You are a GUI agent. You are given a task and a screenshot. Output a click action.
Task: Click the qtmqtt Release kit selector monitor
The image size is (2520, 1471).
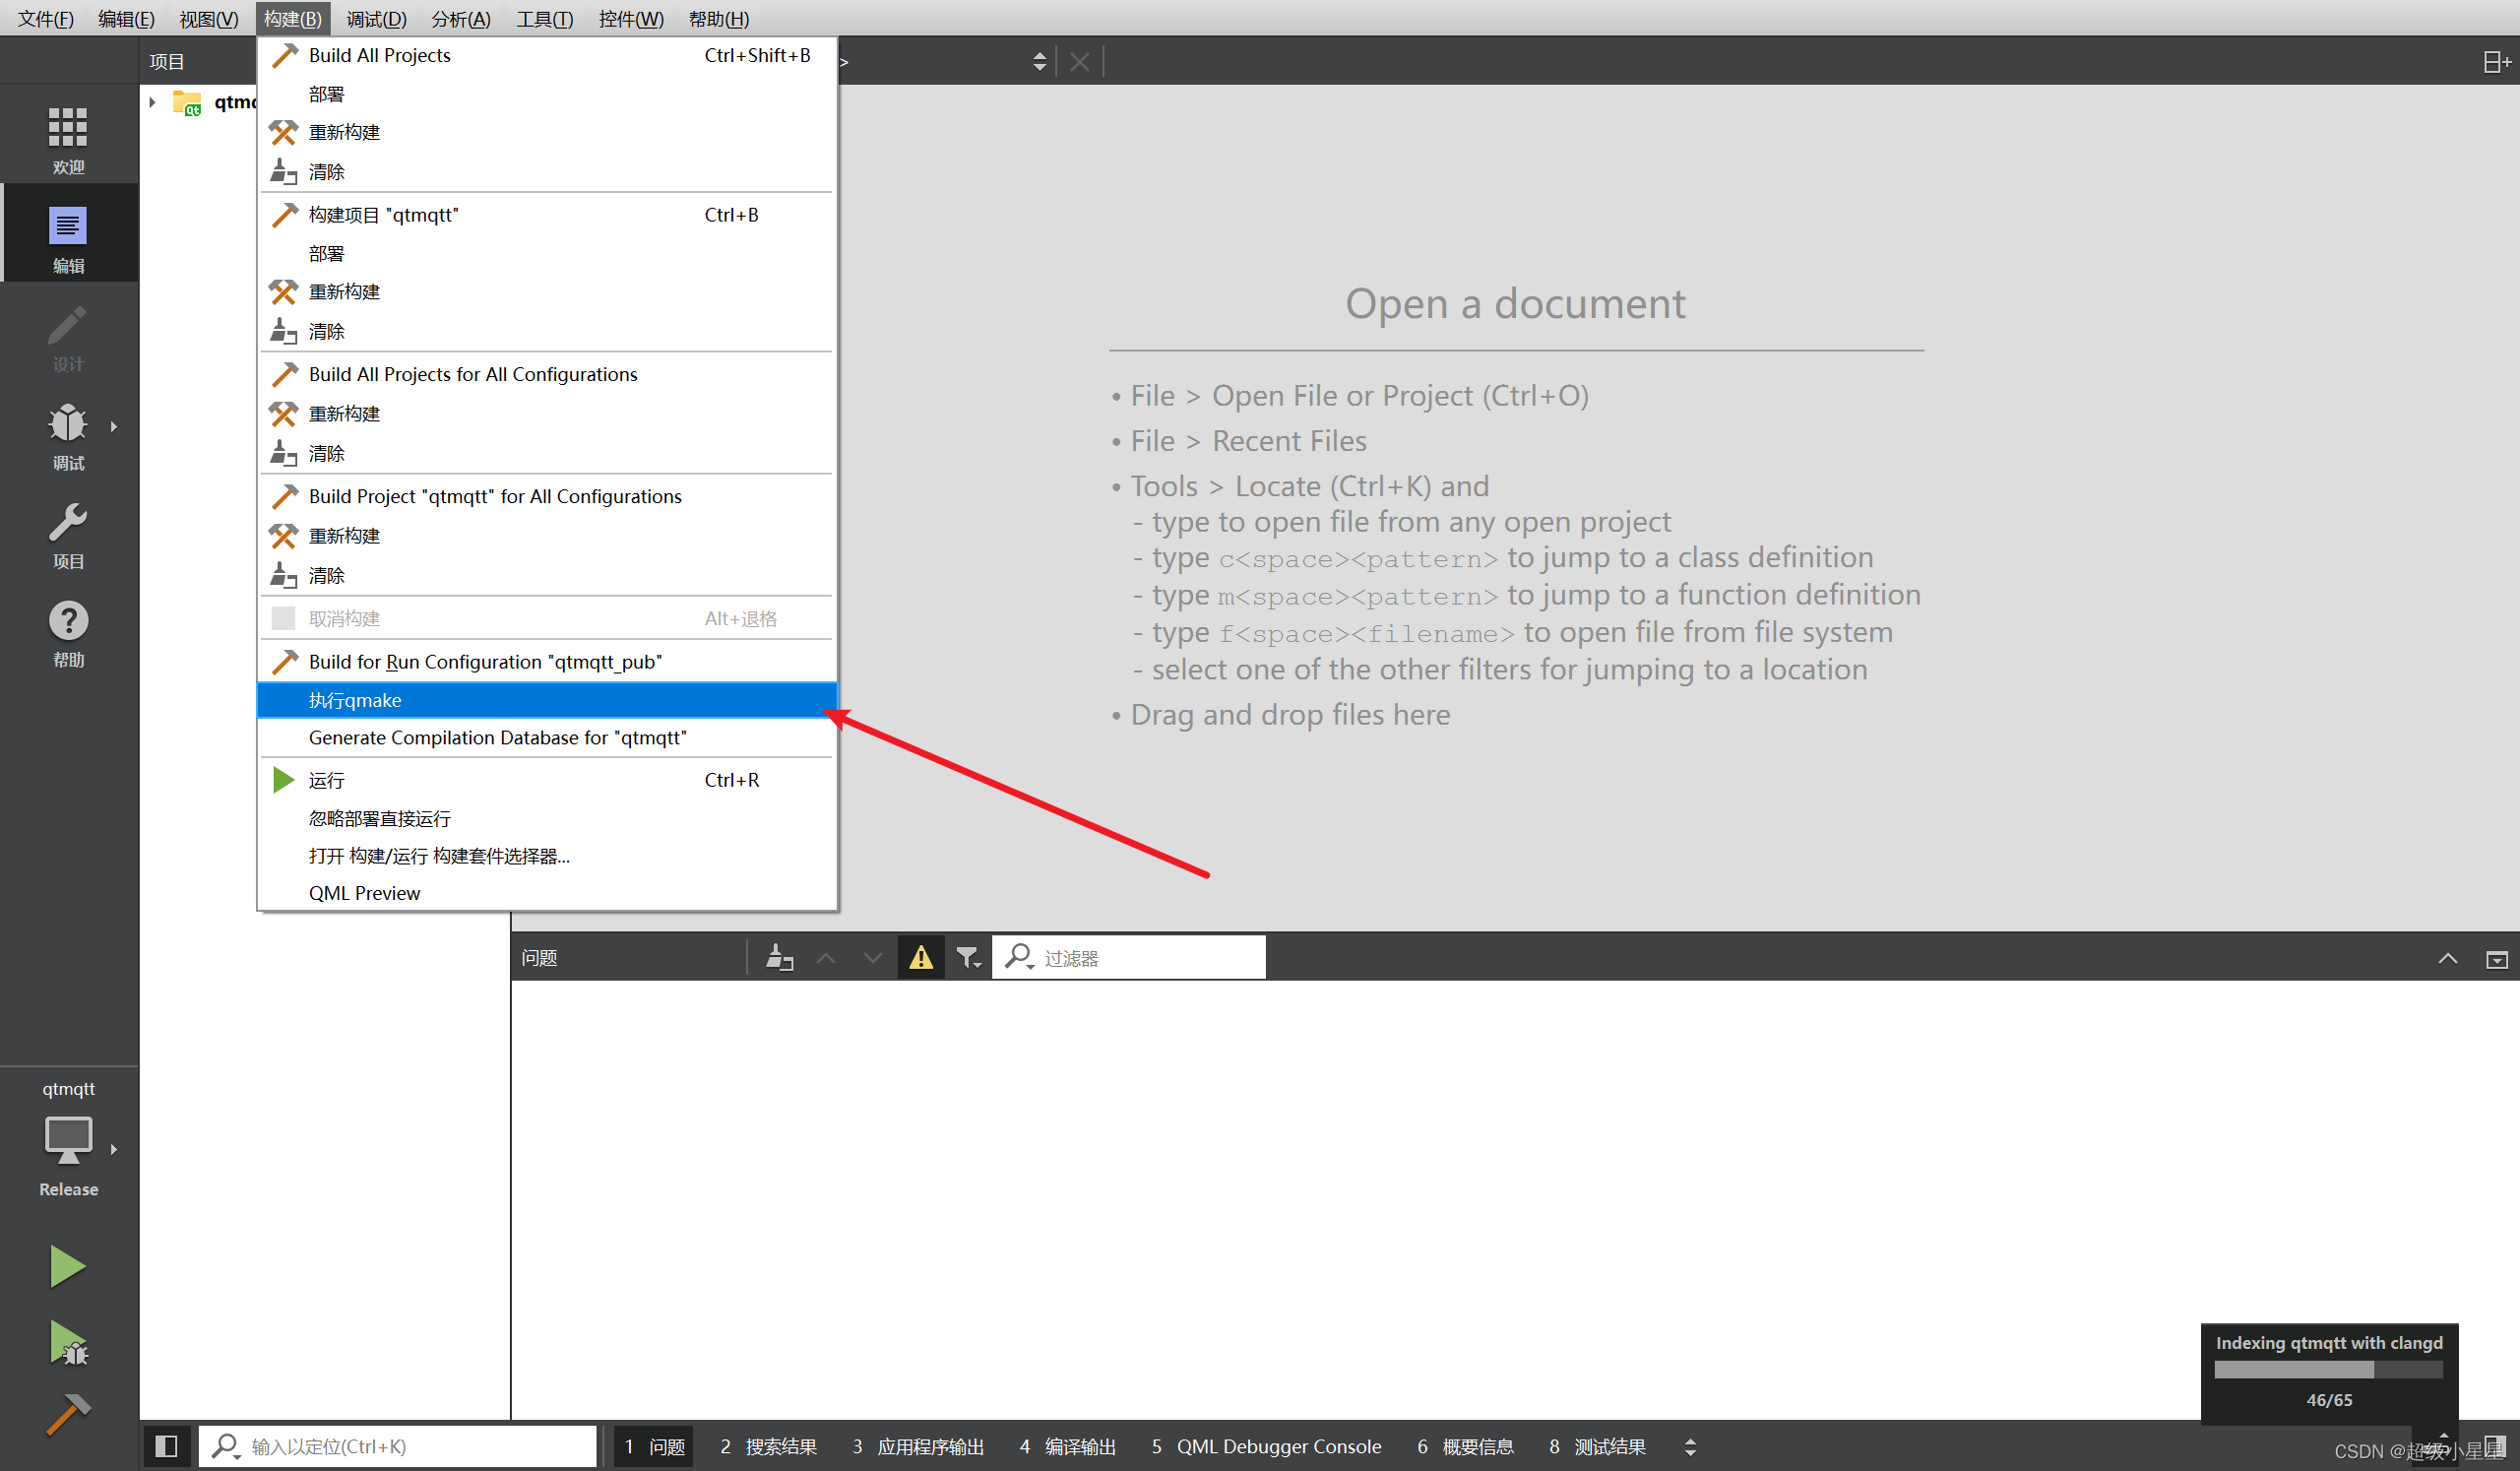(x=68, y=1141)
